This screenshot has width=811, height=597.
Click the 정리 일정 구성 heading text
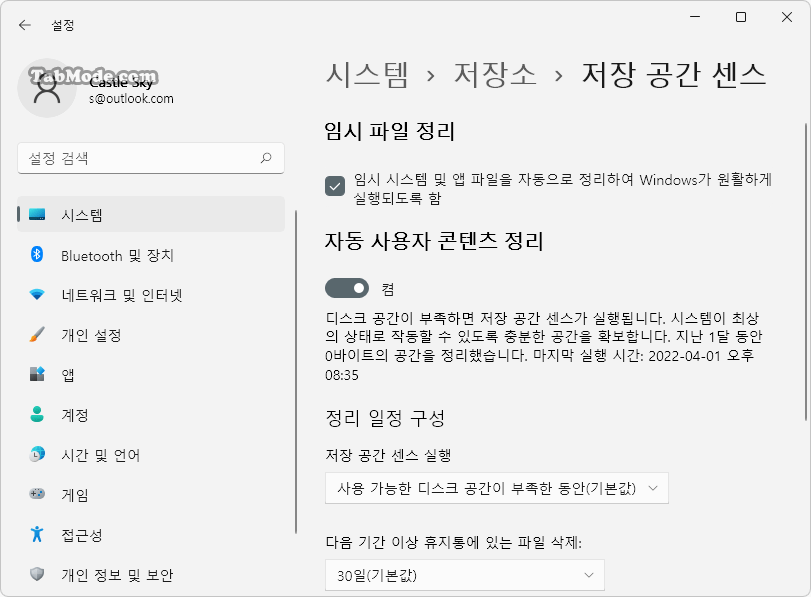tap(385, 418)
